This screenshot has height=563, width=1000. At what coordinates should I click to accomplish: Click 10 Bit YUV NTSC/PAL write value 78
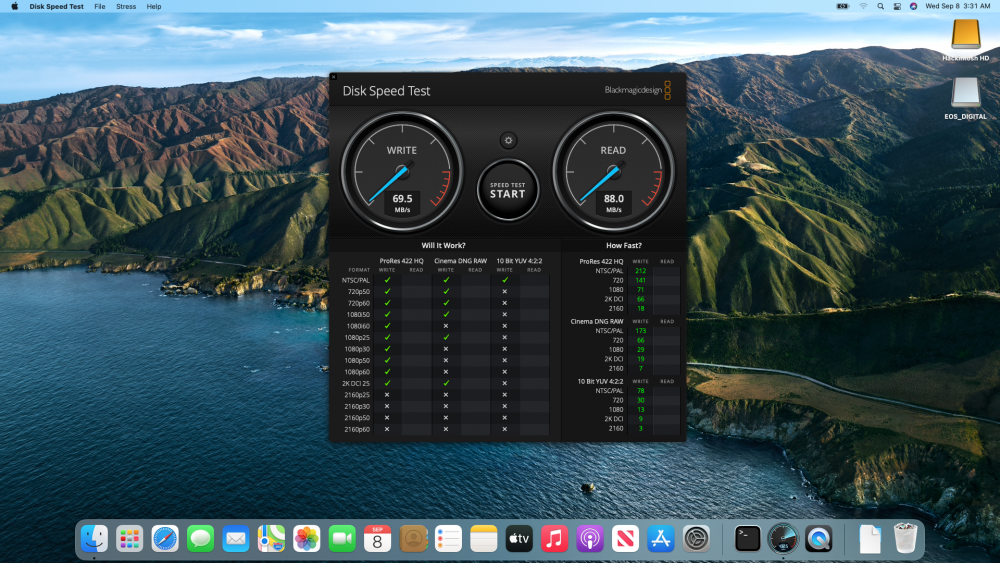[640, 391]
